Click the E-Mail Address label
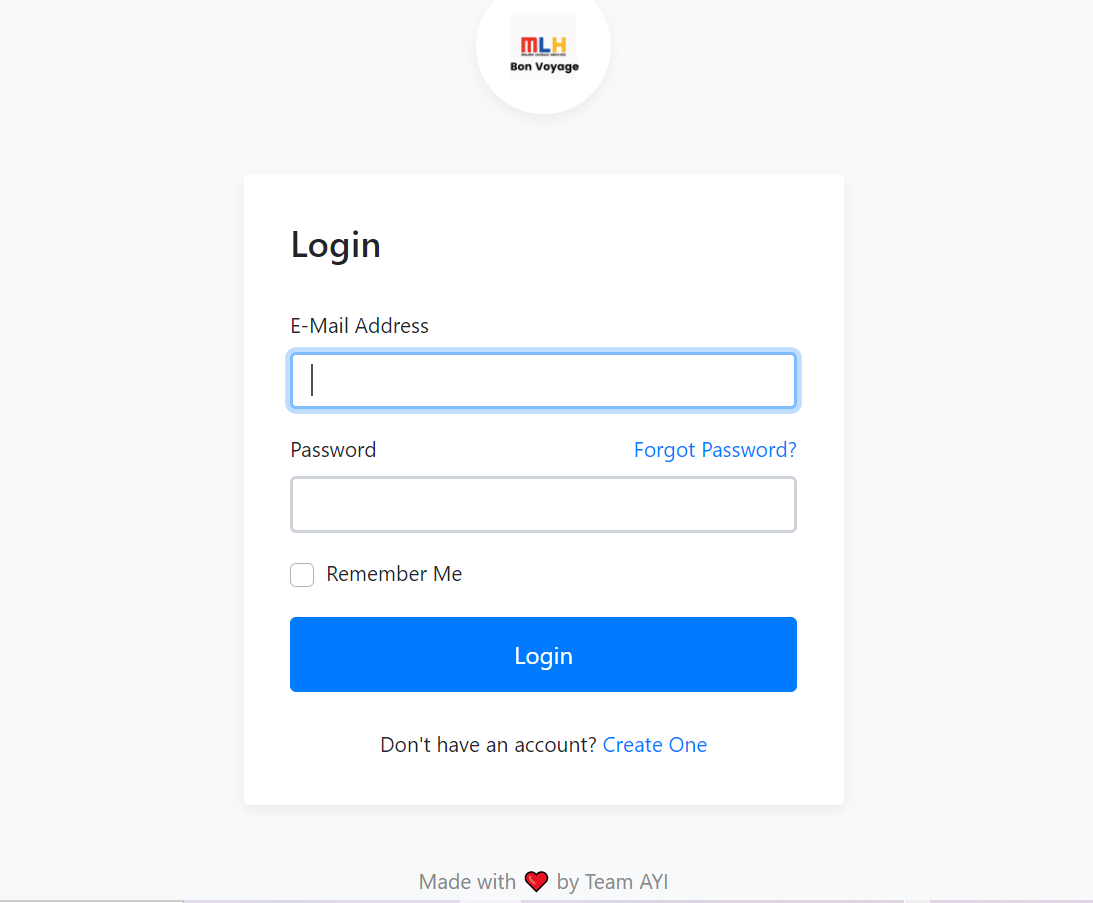Image resolution: width=1093 pixels, height=903 pixels. [360, 326]
